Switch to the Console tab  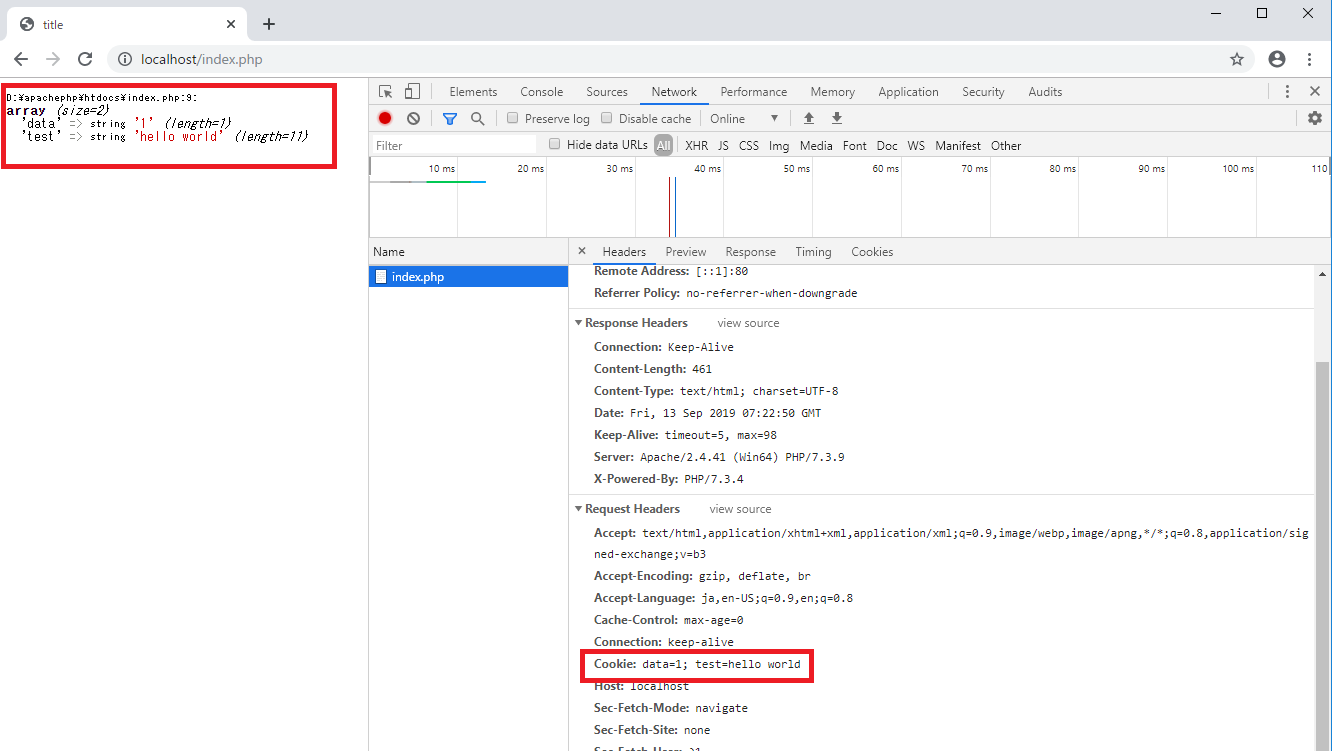(x=541, y=92)
